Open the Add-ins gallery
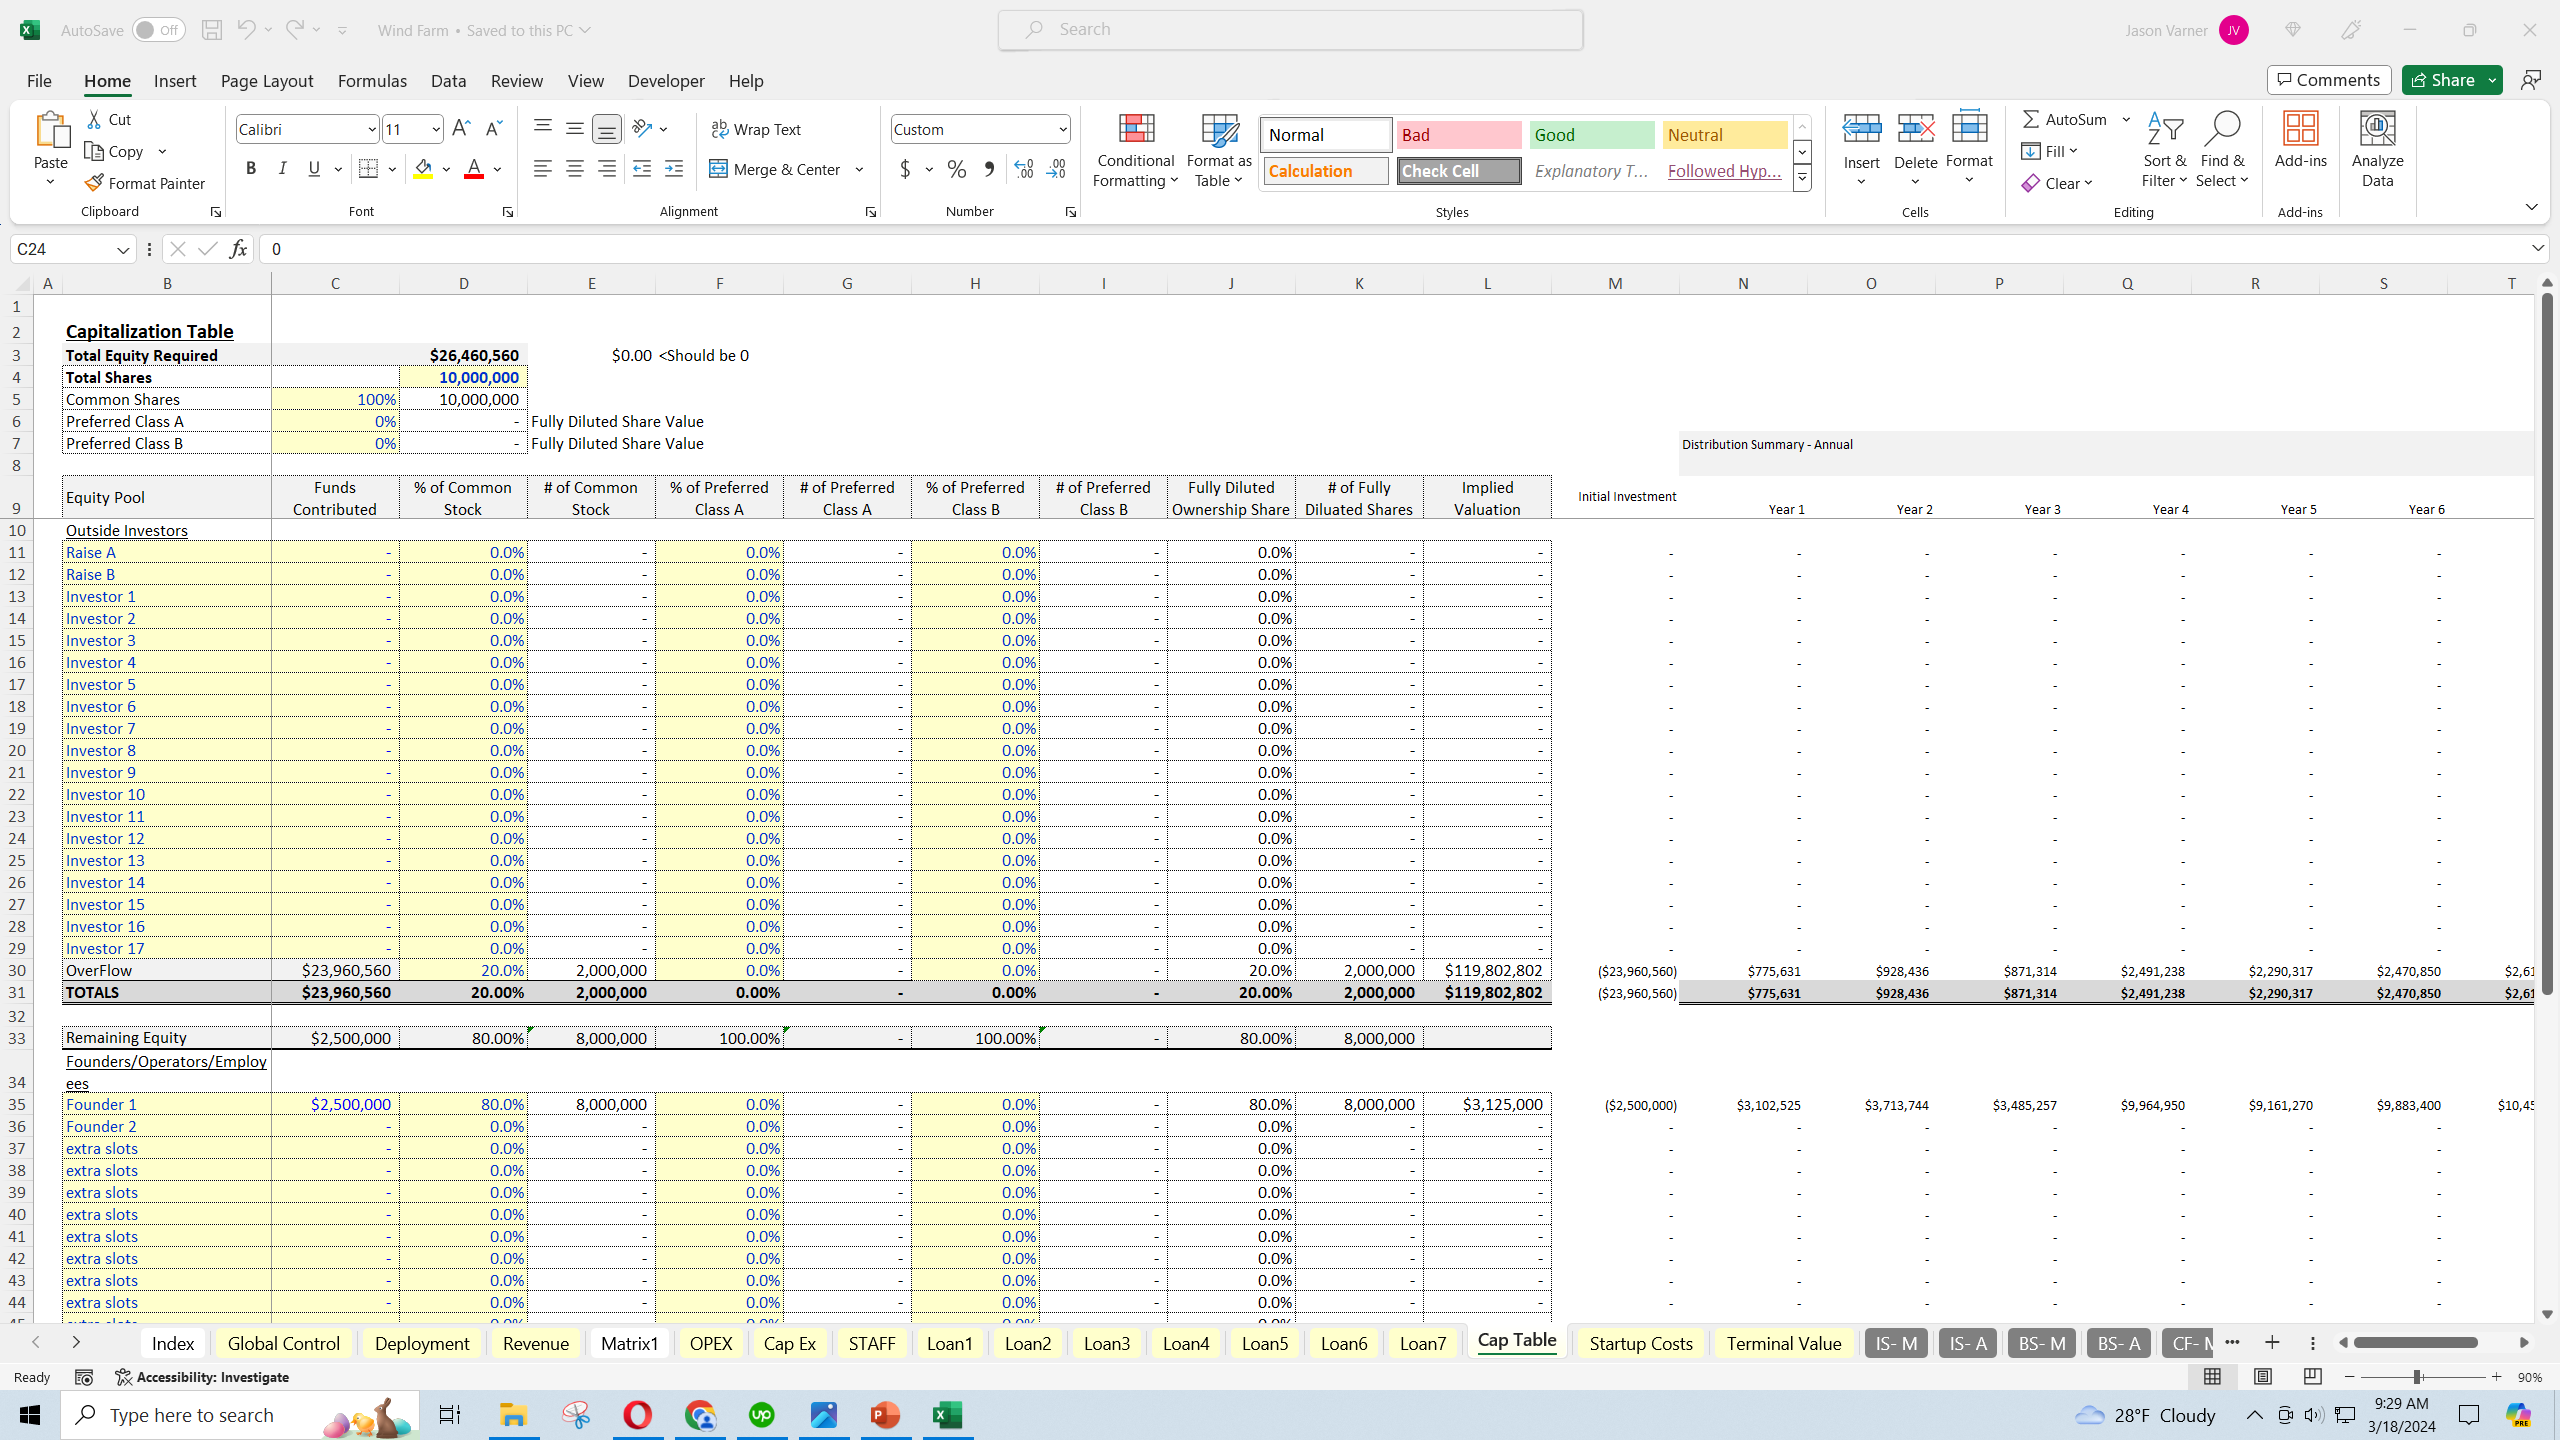Viewport: 2560px width, 1440px height. tap(2300, 140)
